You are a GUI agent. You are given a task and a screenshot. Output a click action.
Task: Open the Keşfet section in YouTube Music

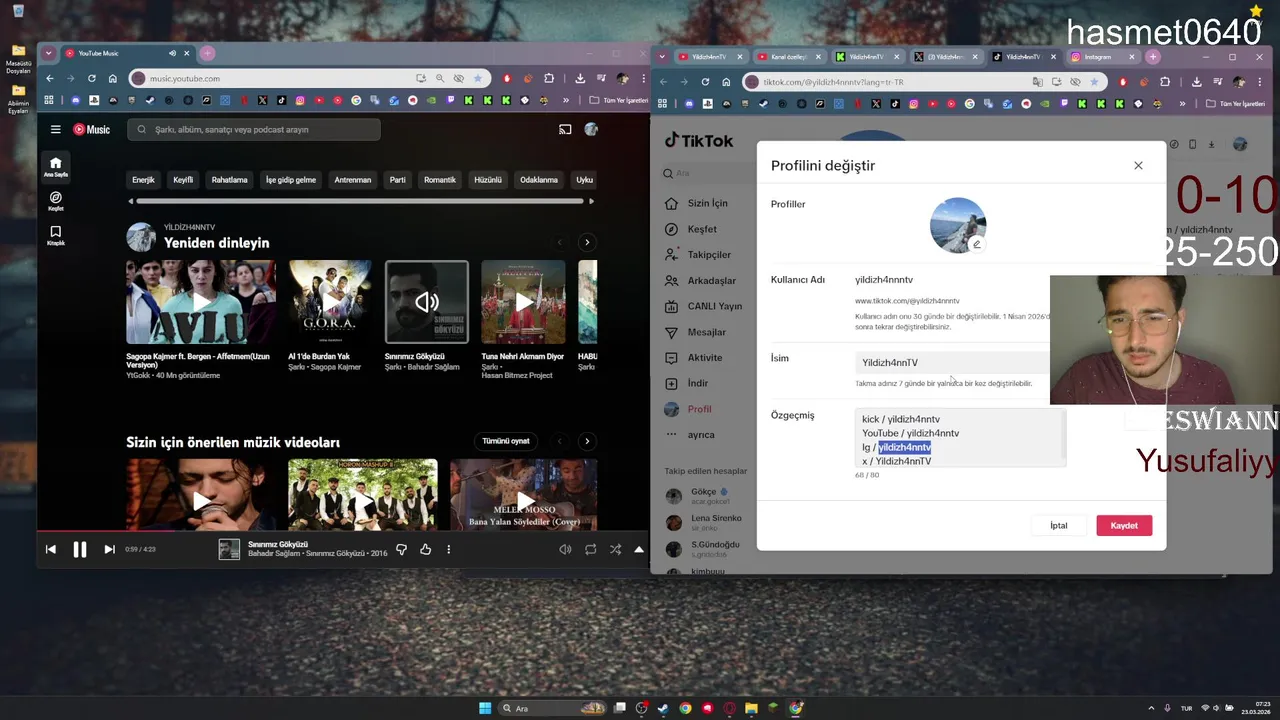point(56,201)
